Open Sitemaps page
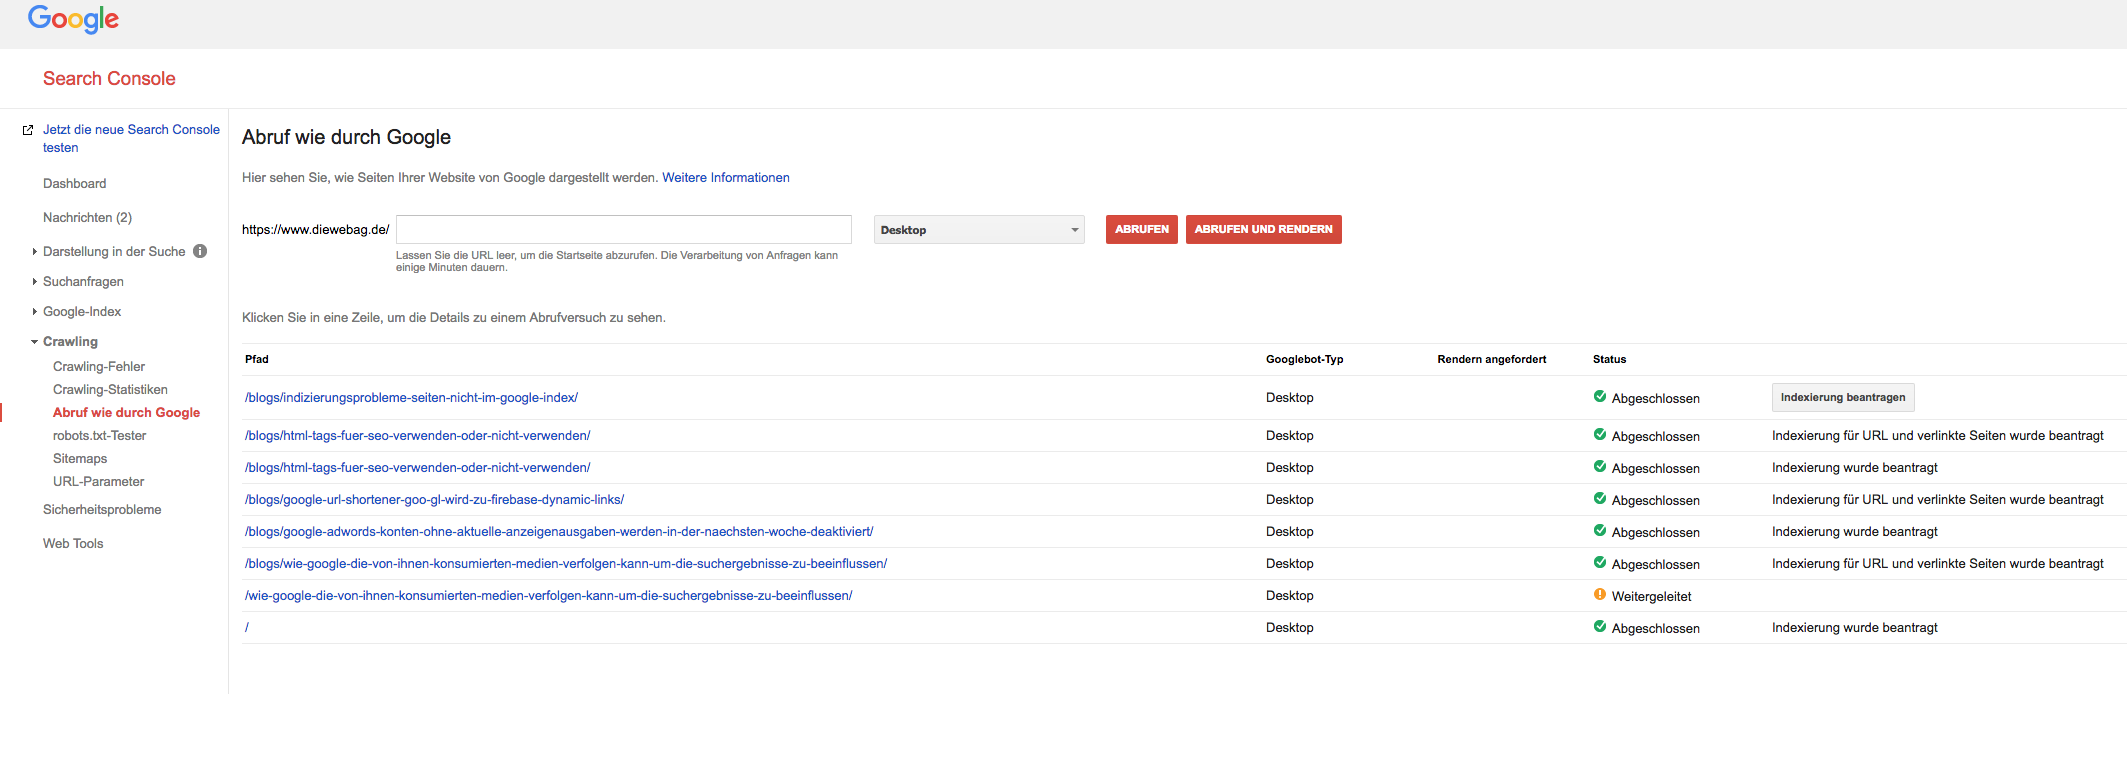Screen dimensions: 2127x763 [x=80, y=458]
